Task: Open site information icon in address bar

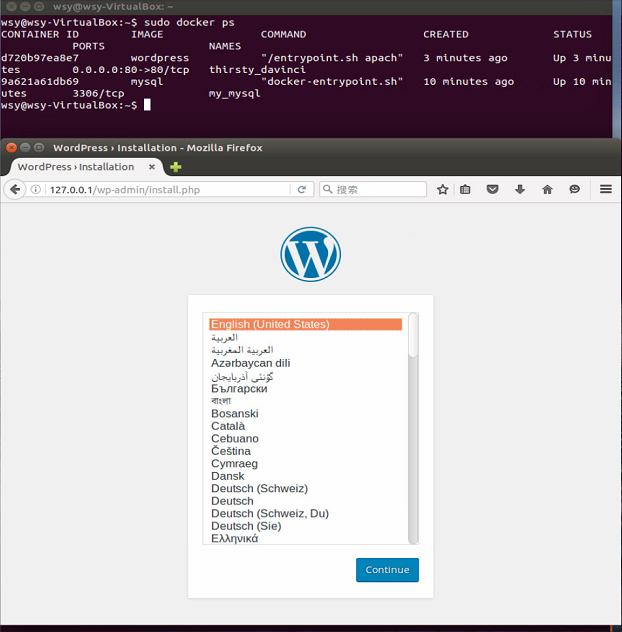Action: [36, 189]
